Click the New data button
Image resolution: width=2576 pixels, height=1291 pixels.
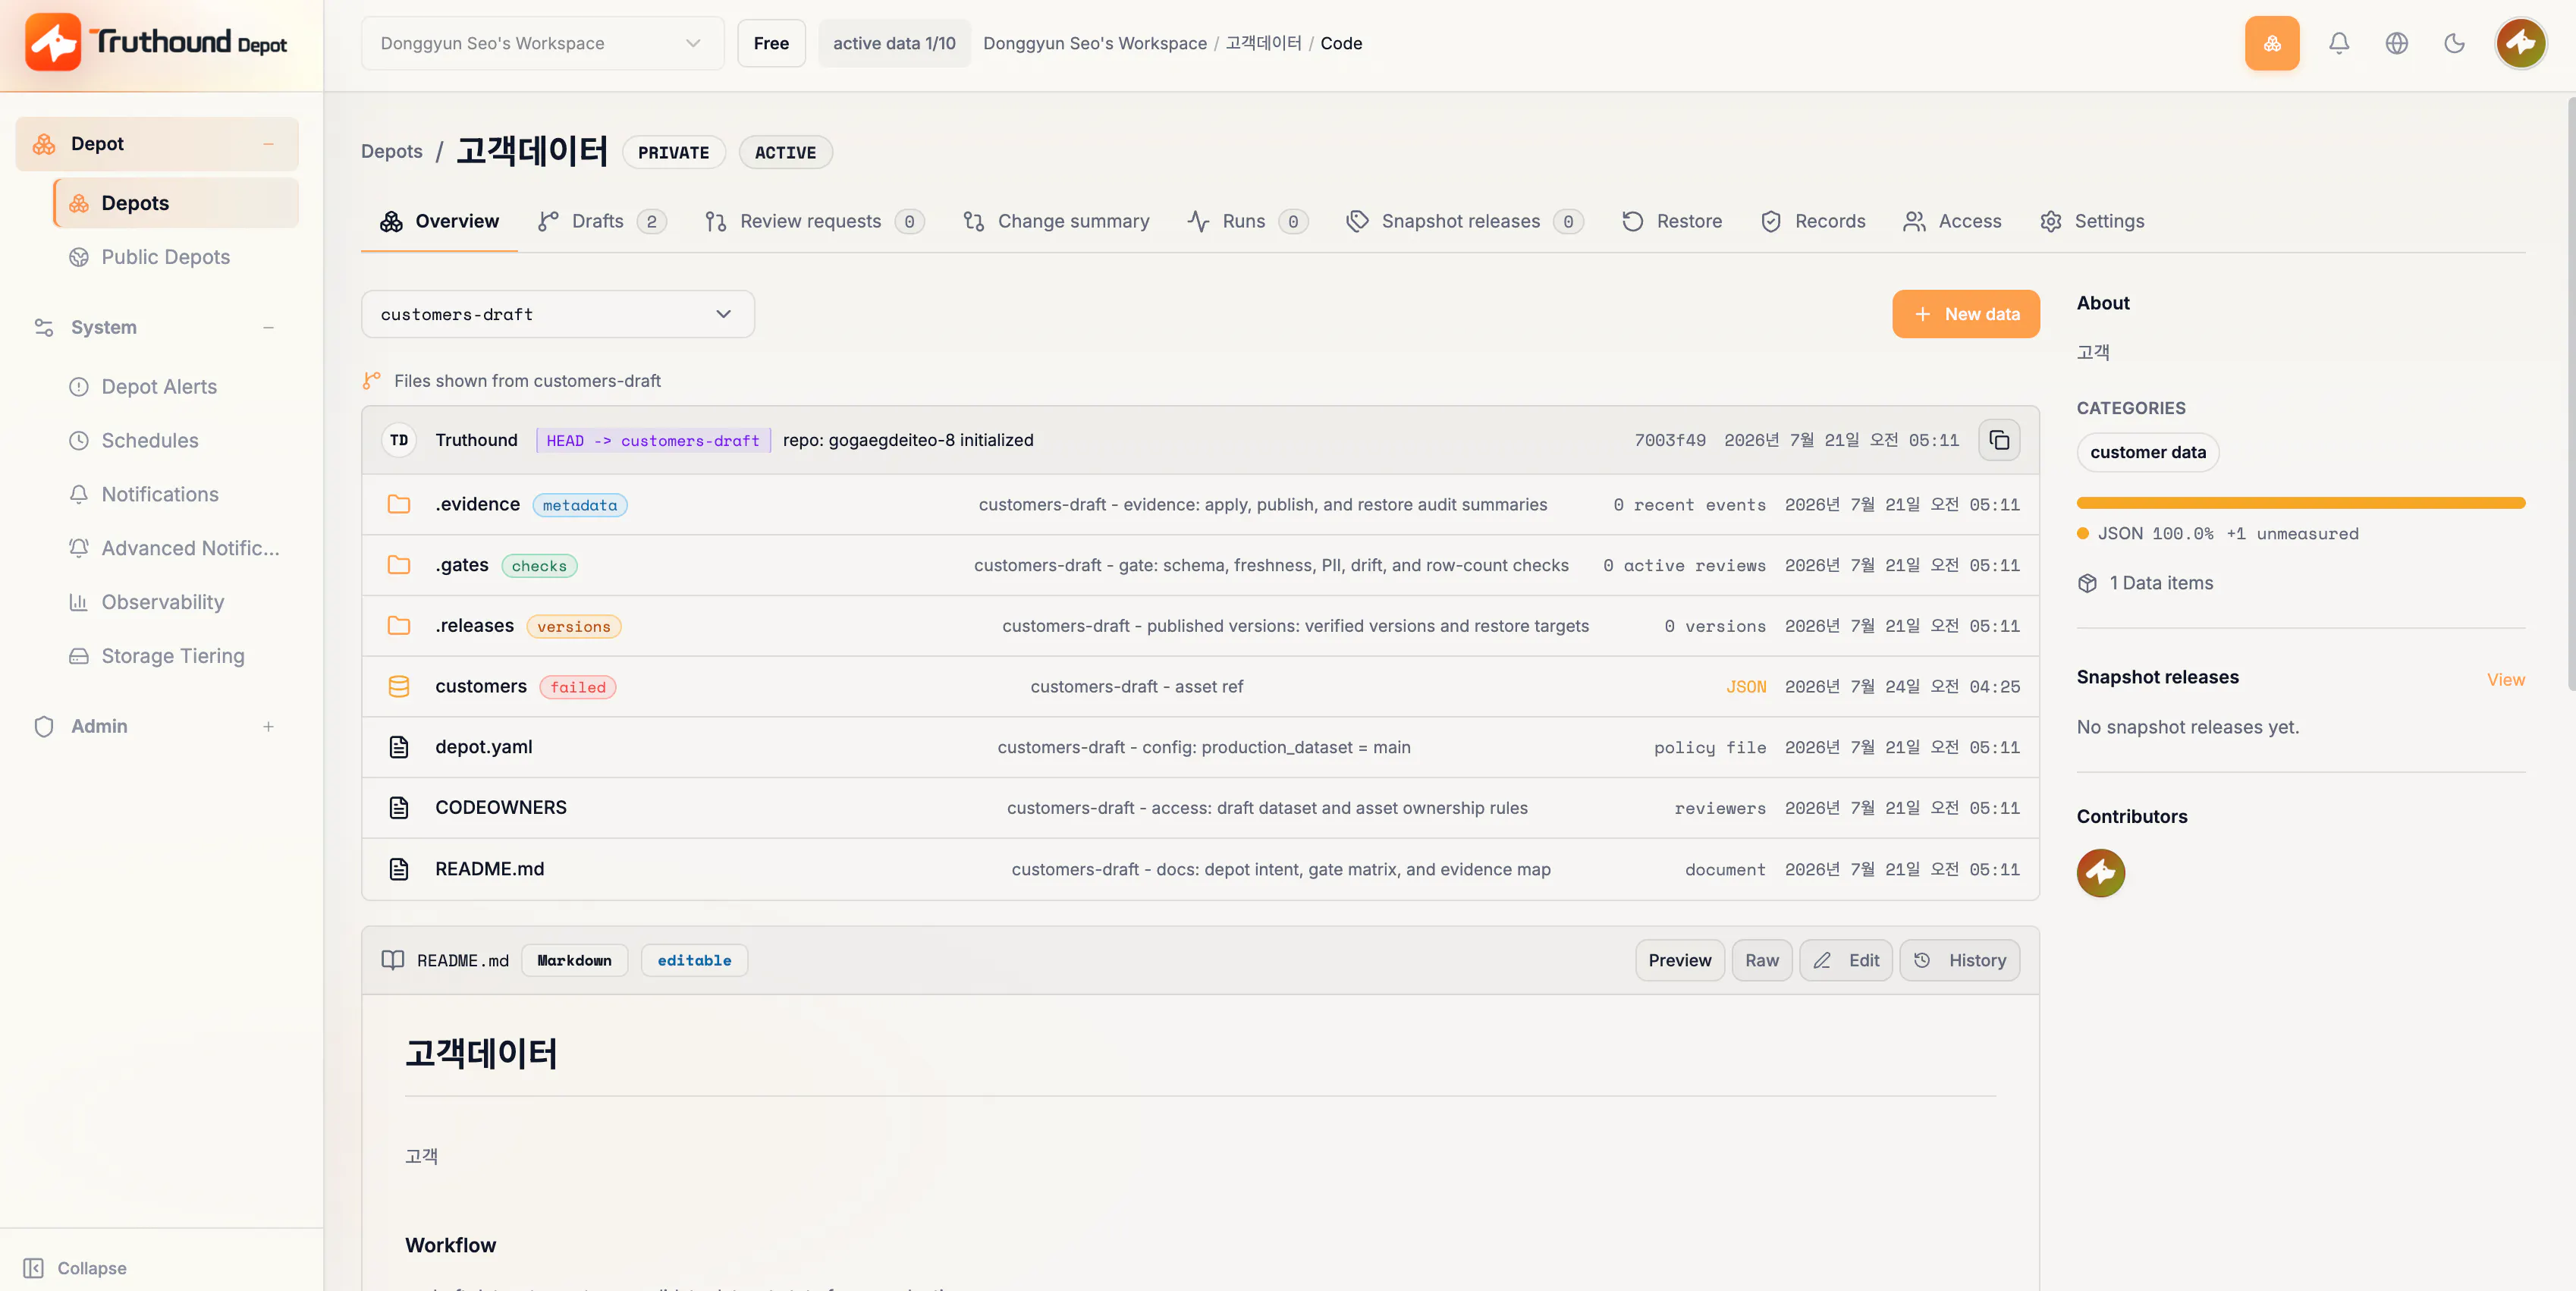pyautogui.click(x=1965, y=314)
